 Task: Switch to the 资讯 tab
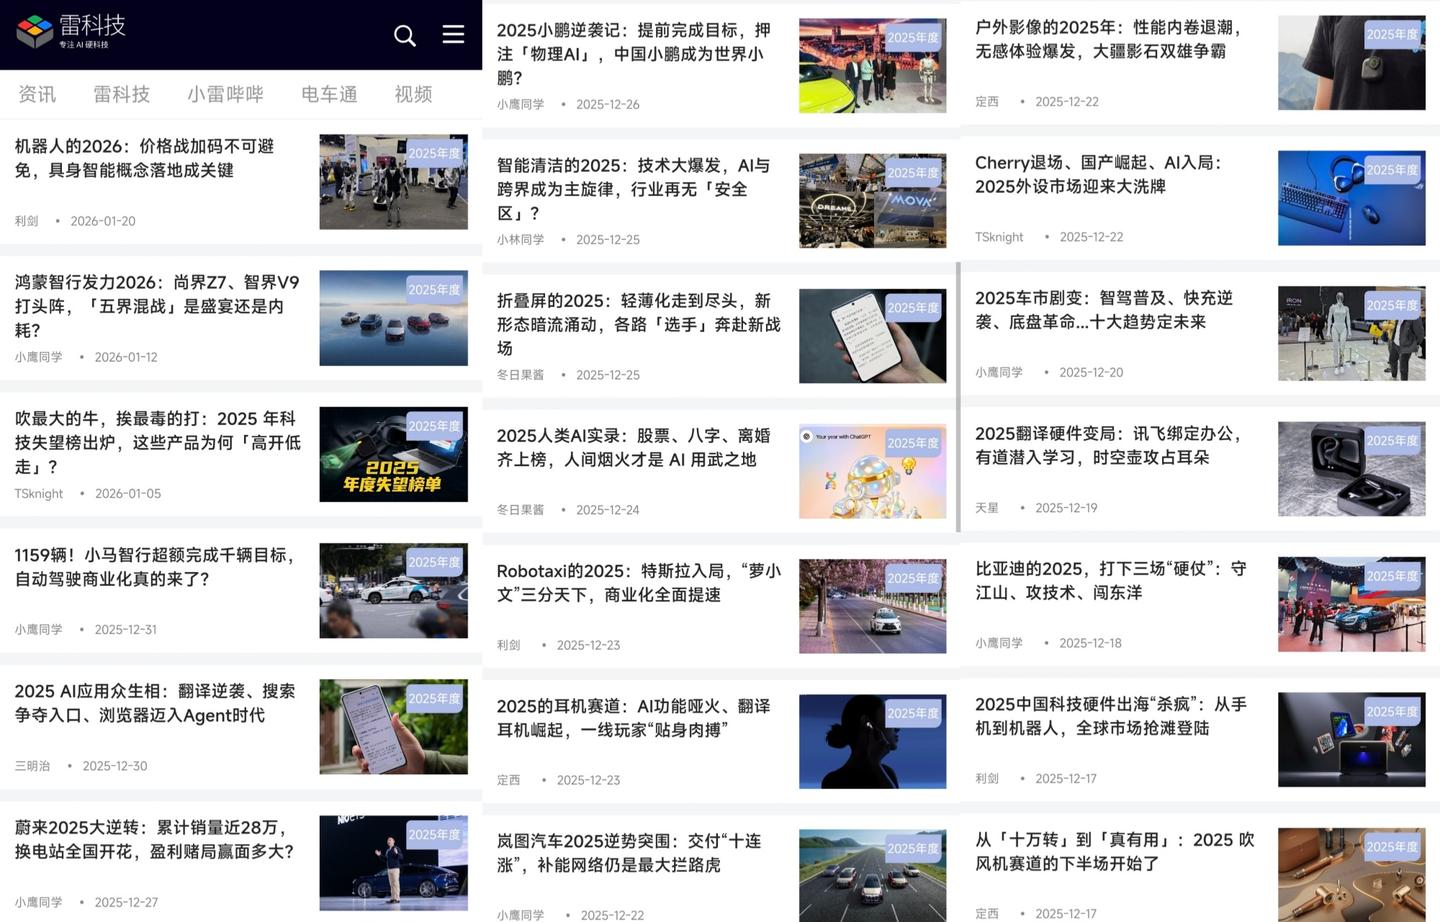pyautogui.click(x=37, y=94)
